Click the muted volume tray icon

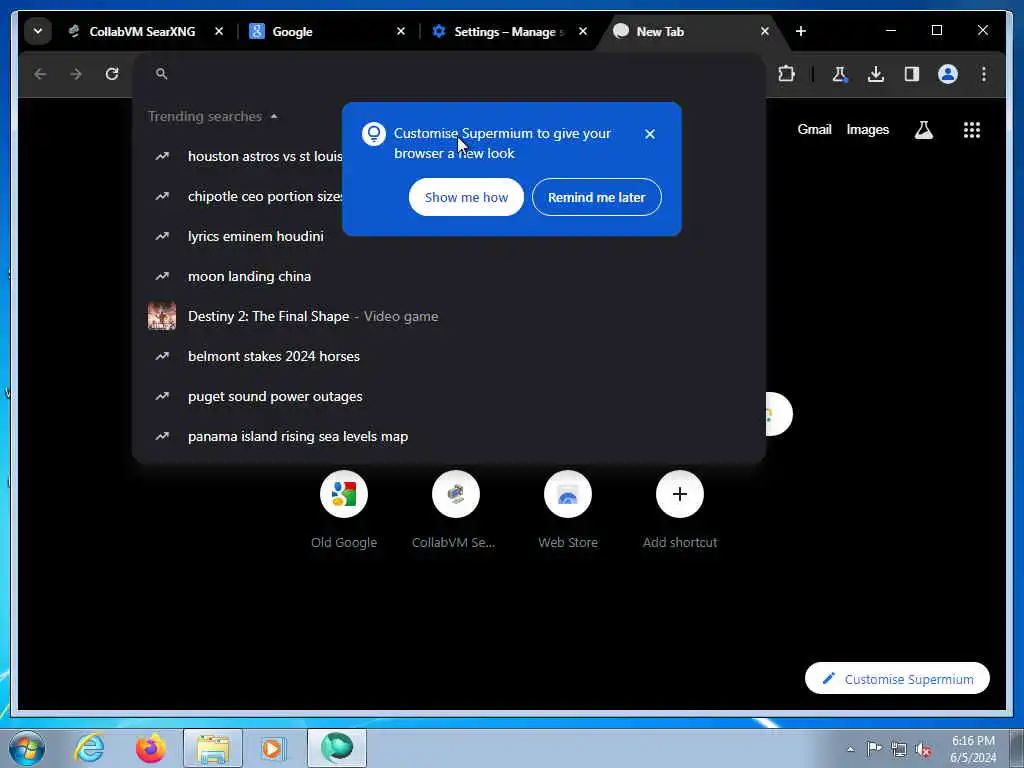click(x=923, y=749)
